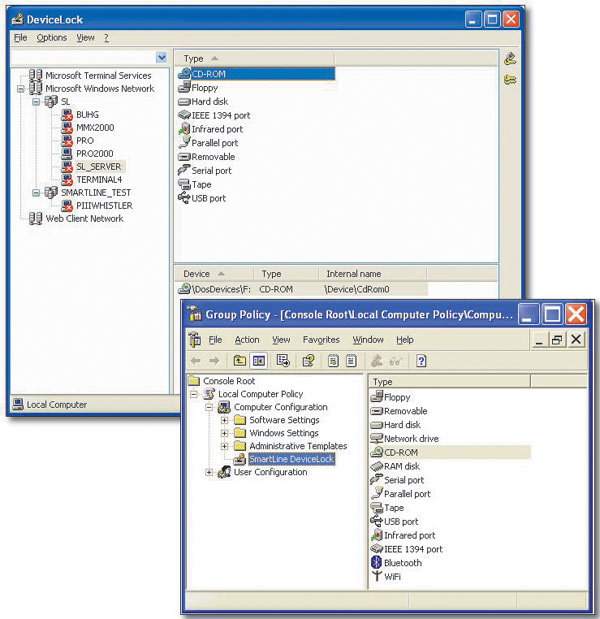Screen dimensions: 600x619
Task: Select Tape in DeviceLock list
Action: (x=195, y=184)
